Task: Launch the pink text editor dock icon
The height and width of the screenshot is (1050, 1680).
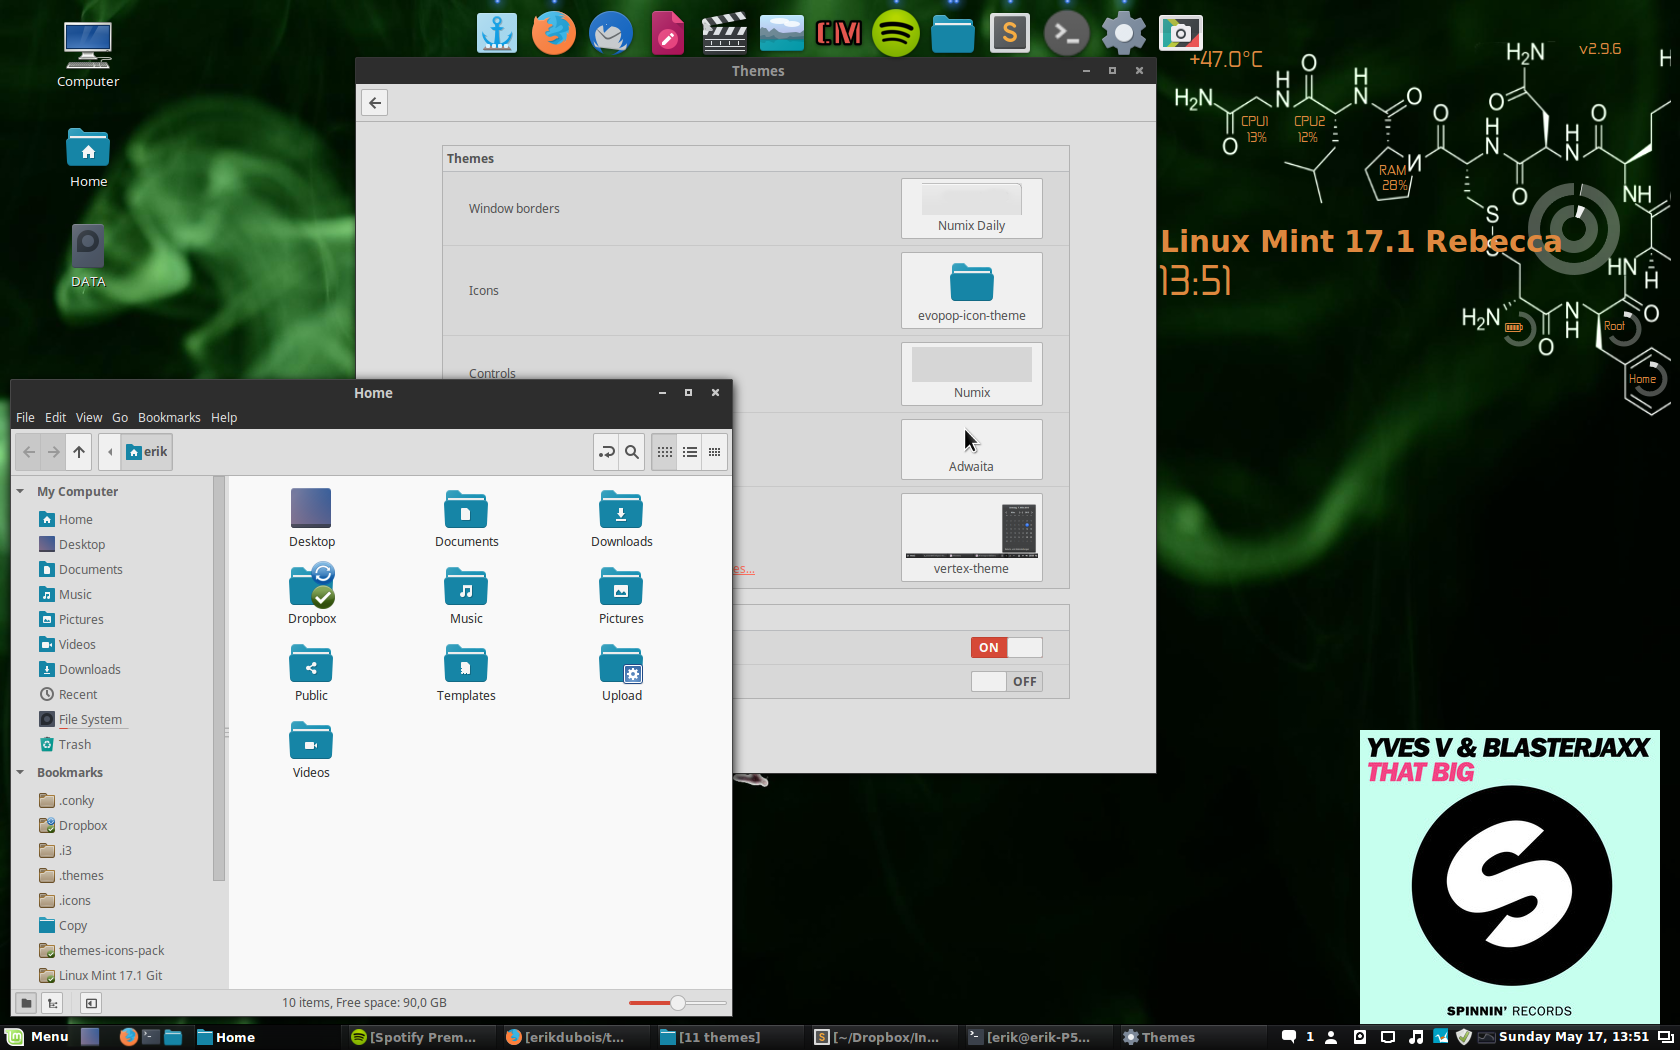Action: coord(667,33)
